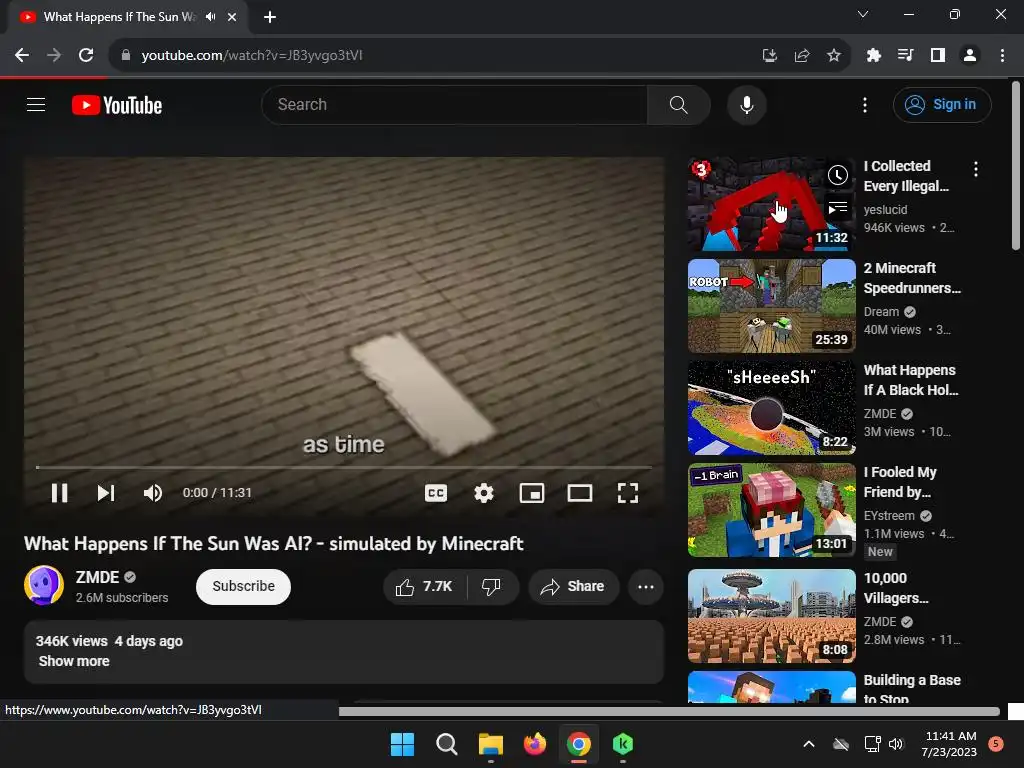Start voice search with the microphone
1024x768 pixels.
pyautogui.click(x=746, y=104)
